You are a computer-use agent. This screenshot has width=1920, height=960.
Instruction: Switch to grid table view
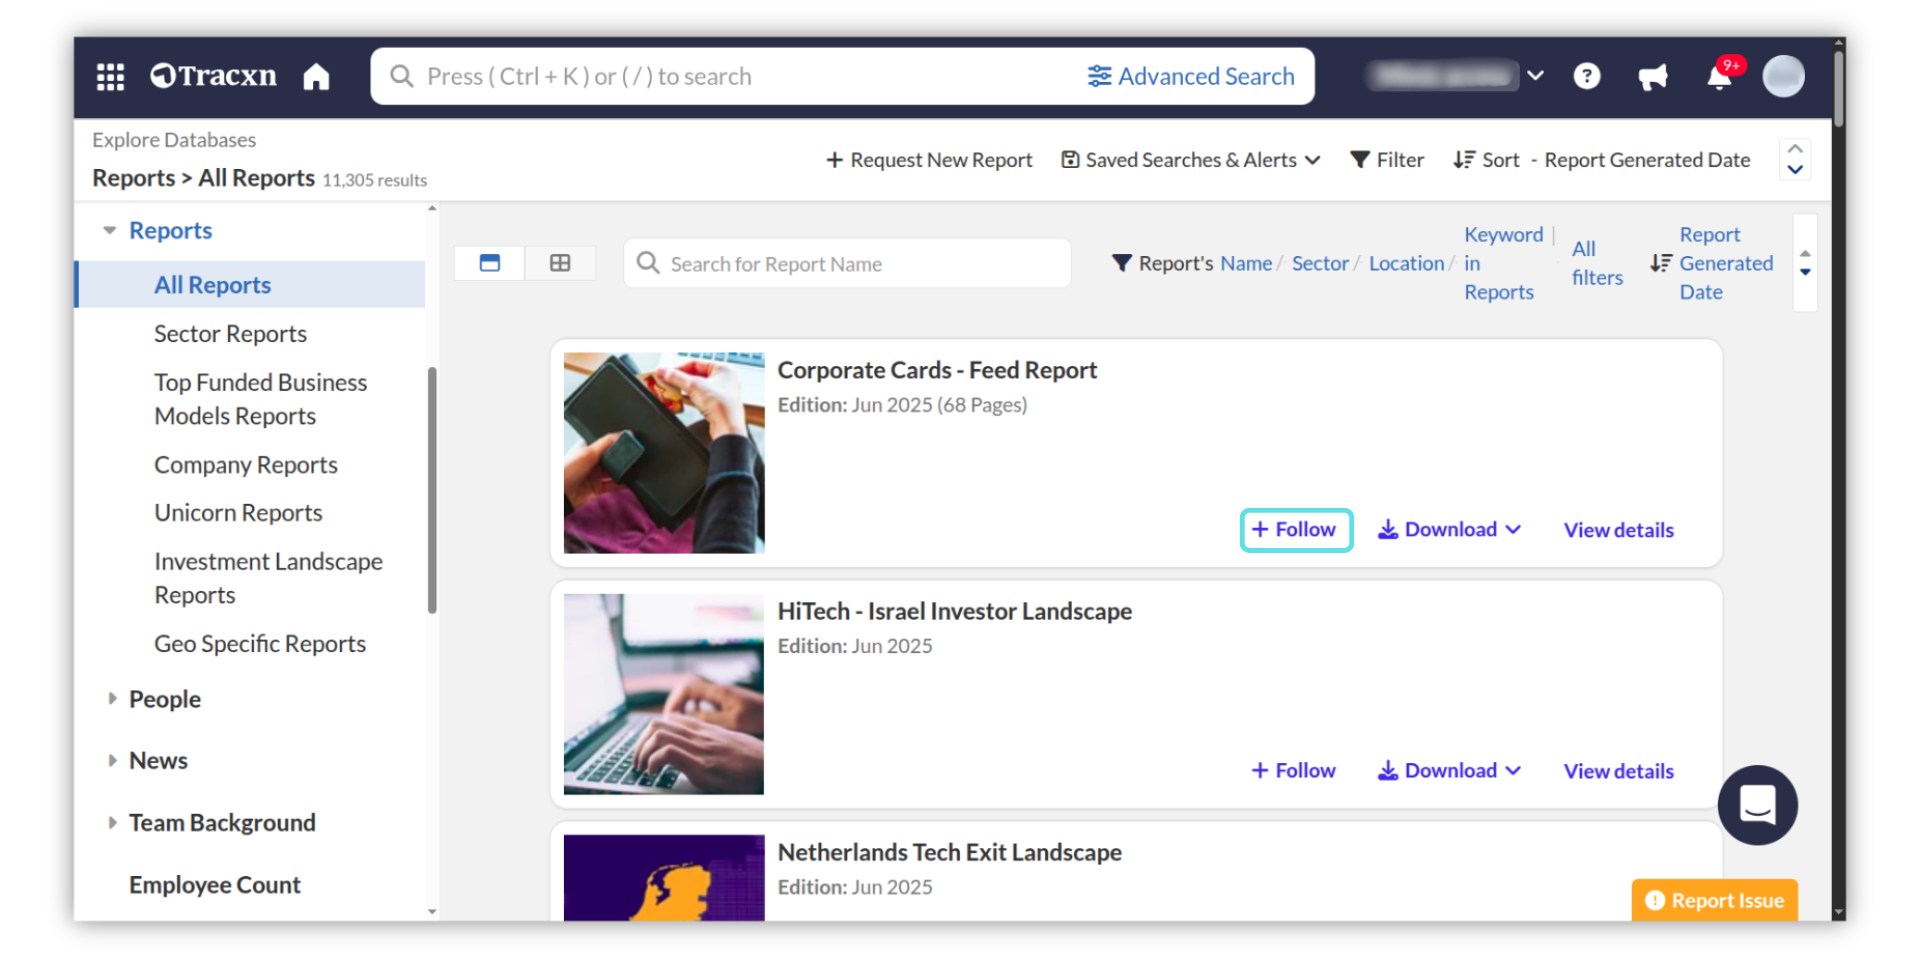pos(560,263)
